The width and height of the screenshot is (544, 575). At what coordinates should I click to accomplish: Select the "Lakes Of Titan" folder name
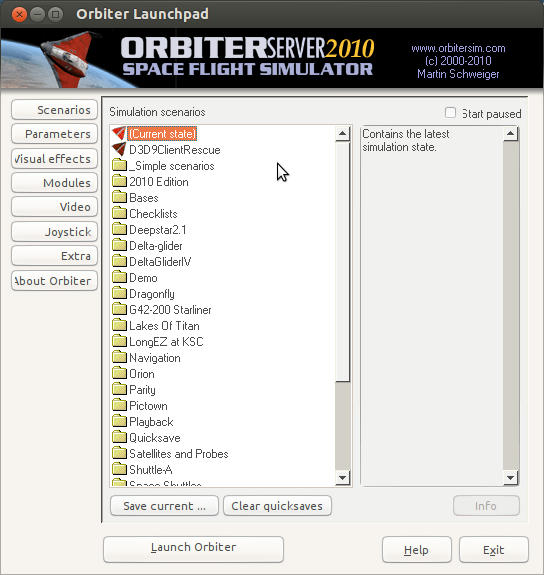(164, 326)
